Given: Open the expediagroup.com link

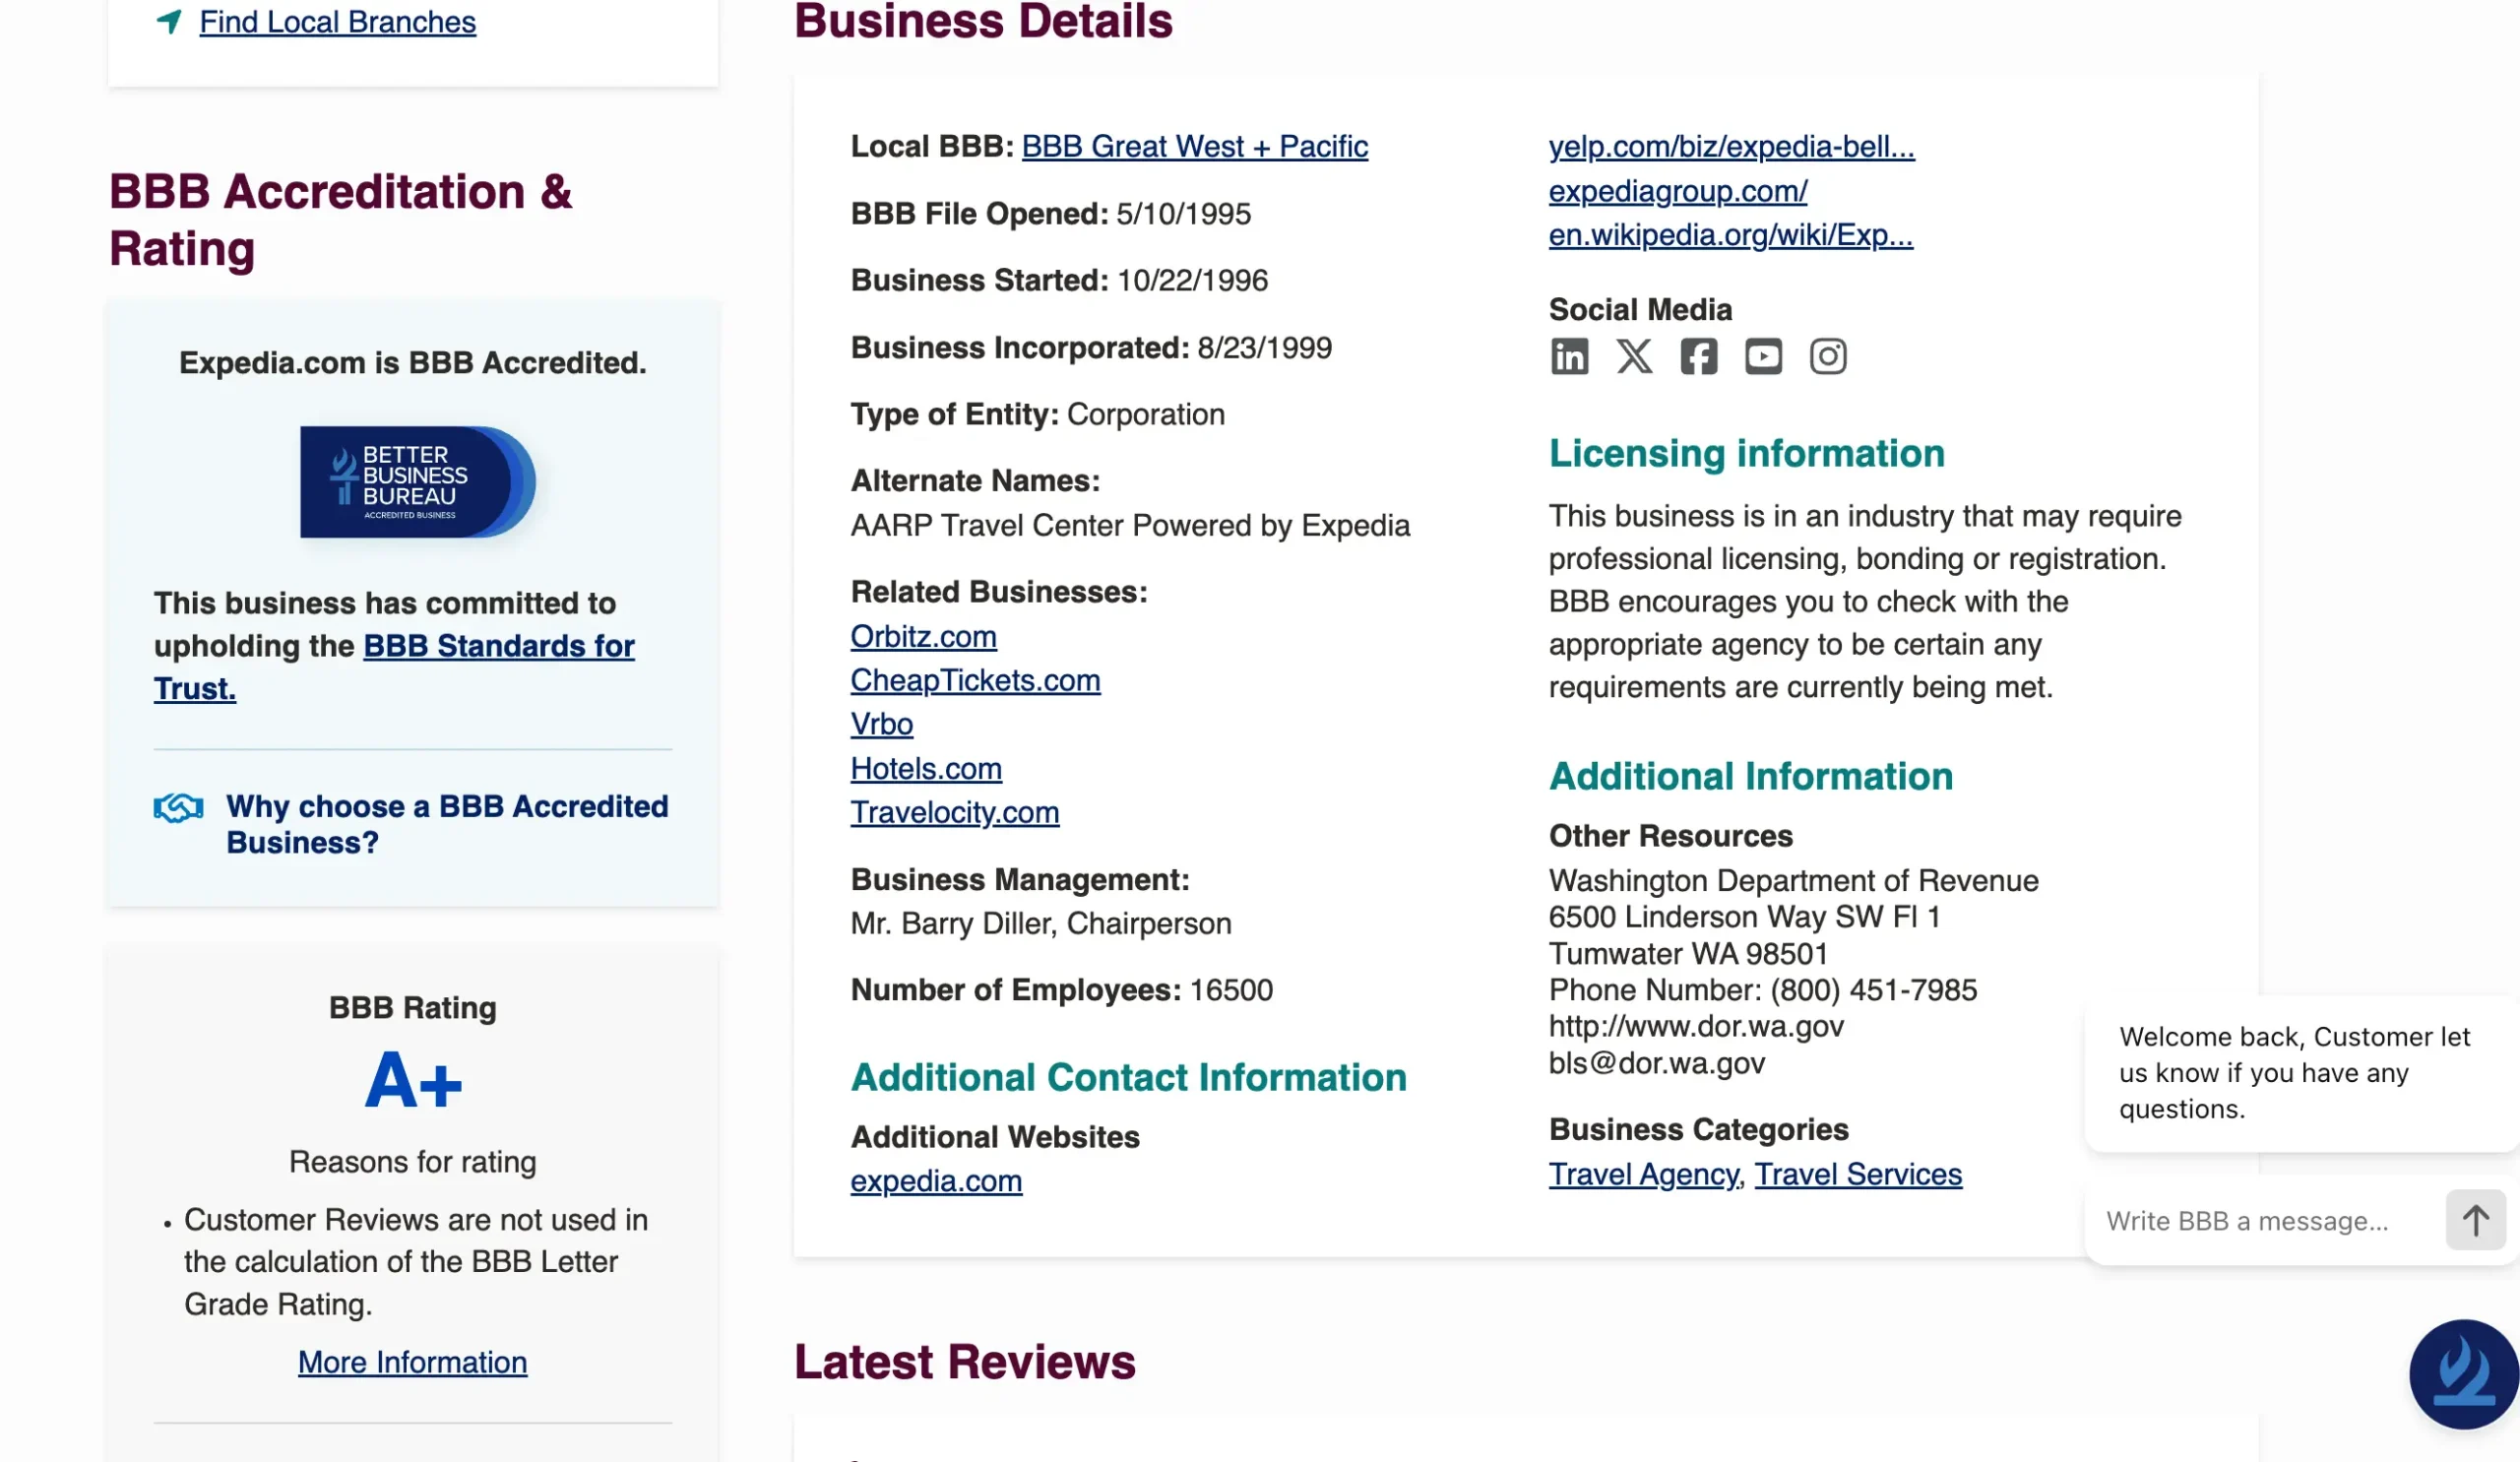Looking at the screenshot, I should tap(1677, 191).
